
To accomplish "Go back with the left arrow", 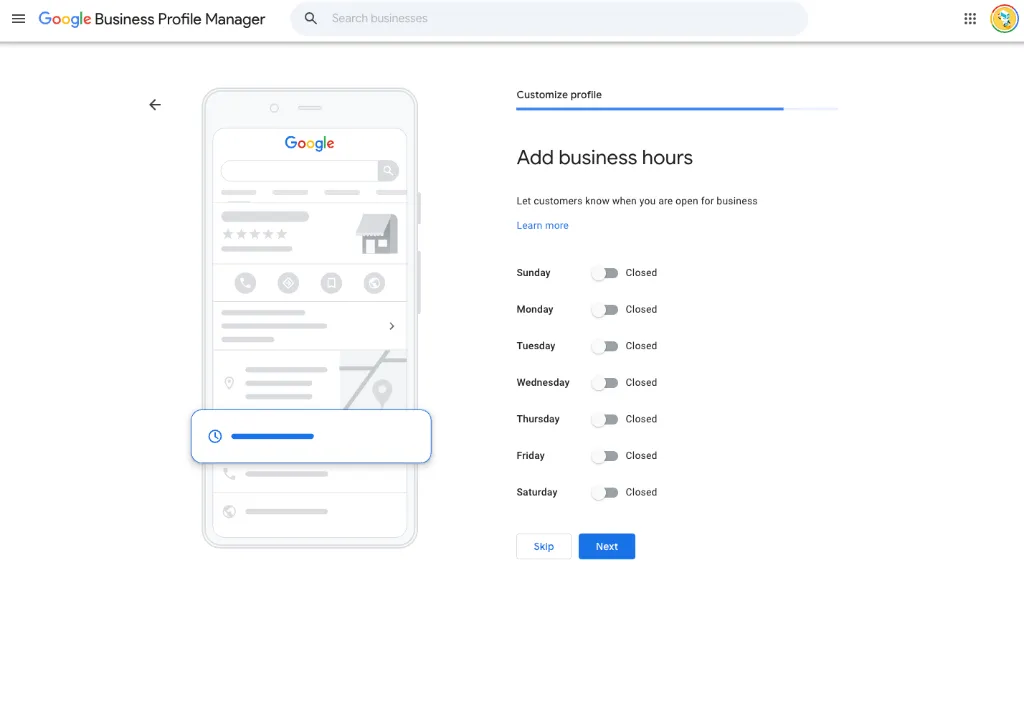I will [x=155, y=104].
